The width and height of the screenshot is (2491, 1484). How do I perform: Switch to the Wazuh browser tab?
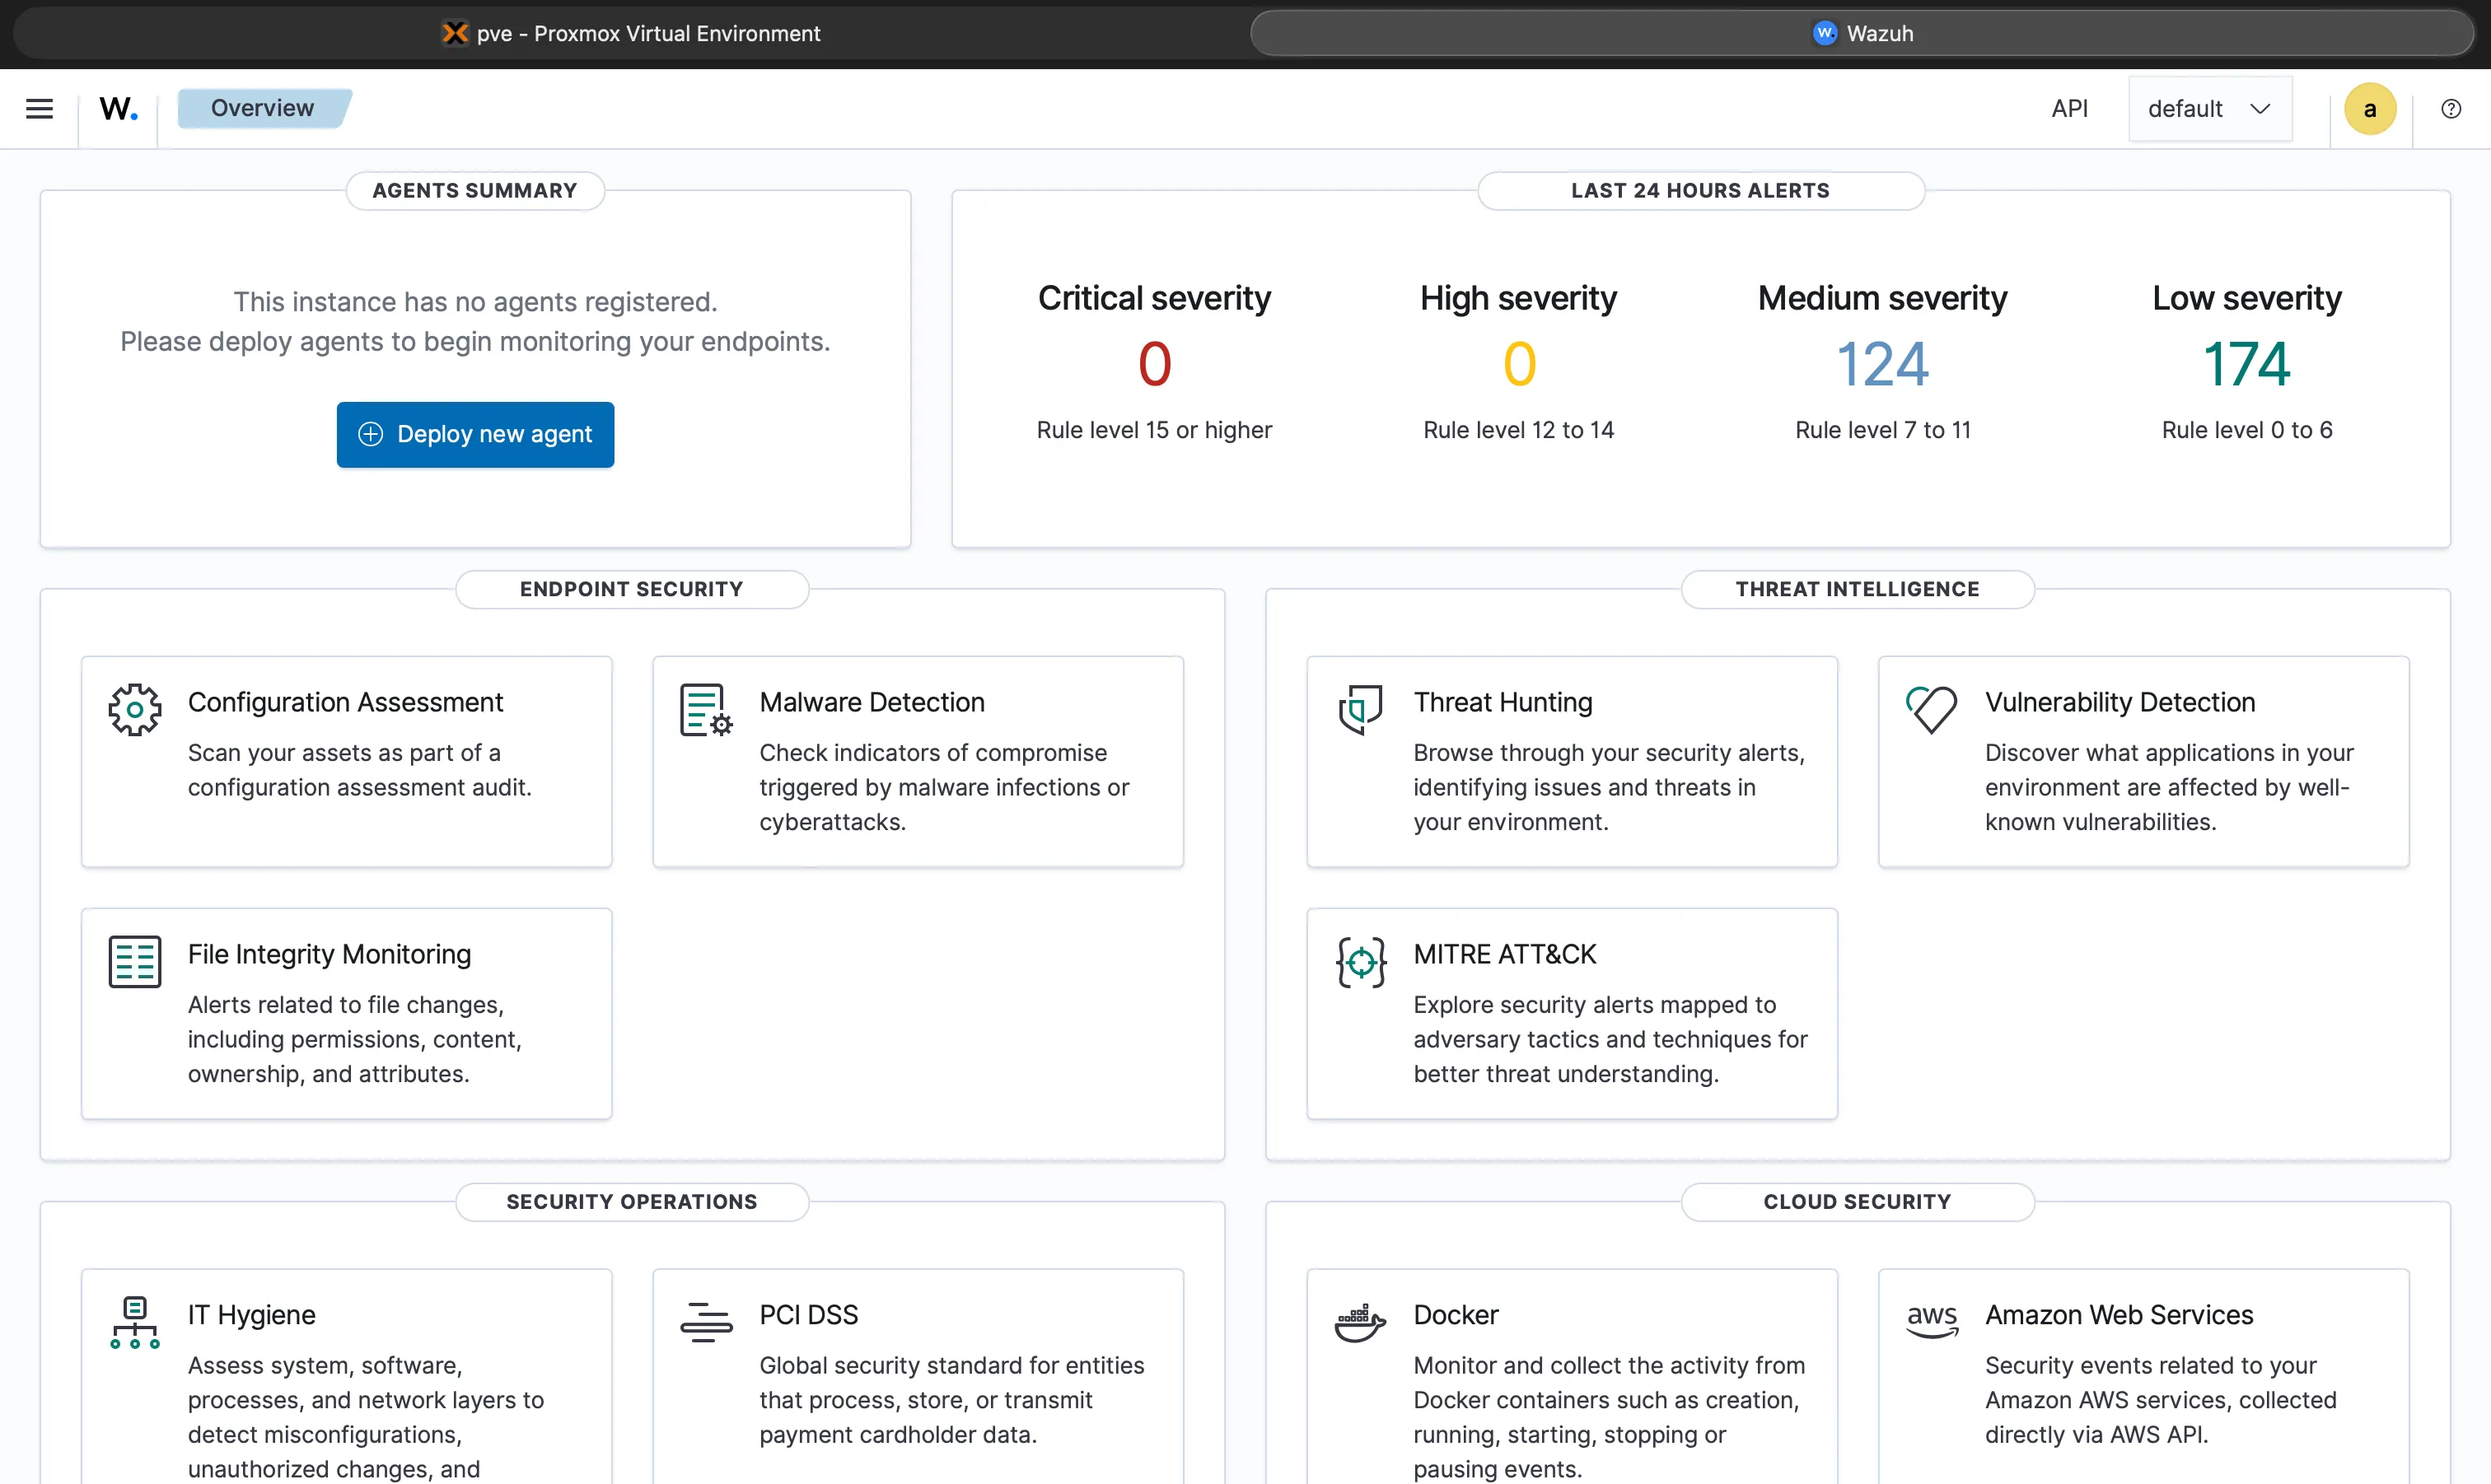coord(1862,33)
